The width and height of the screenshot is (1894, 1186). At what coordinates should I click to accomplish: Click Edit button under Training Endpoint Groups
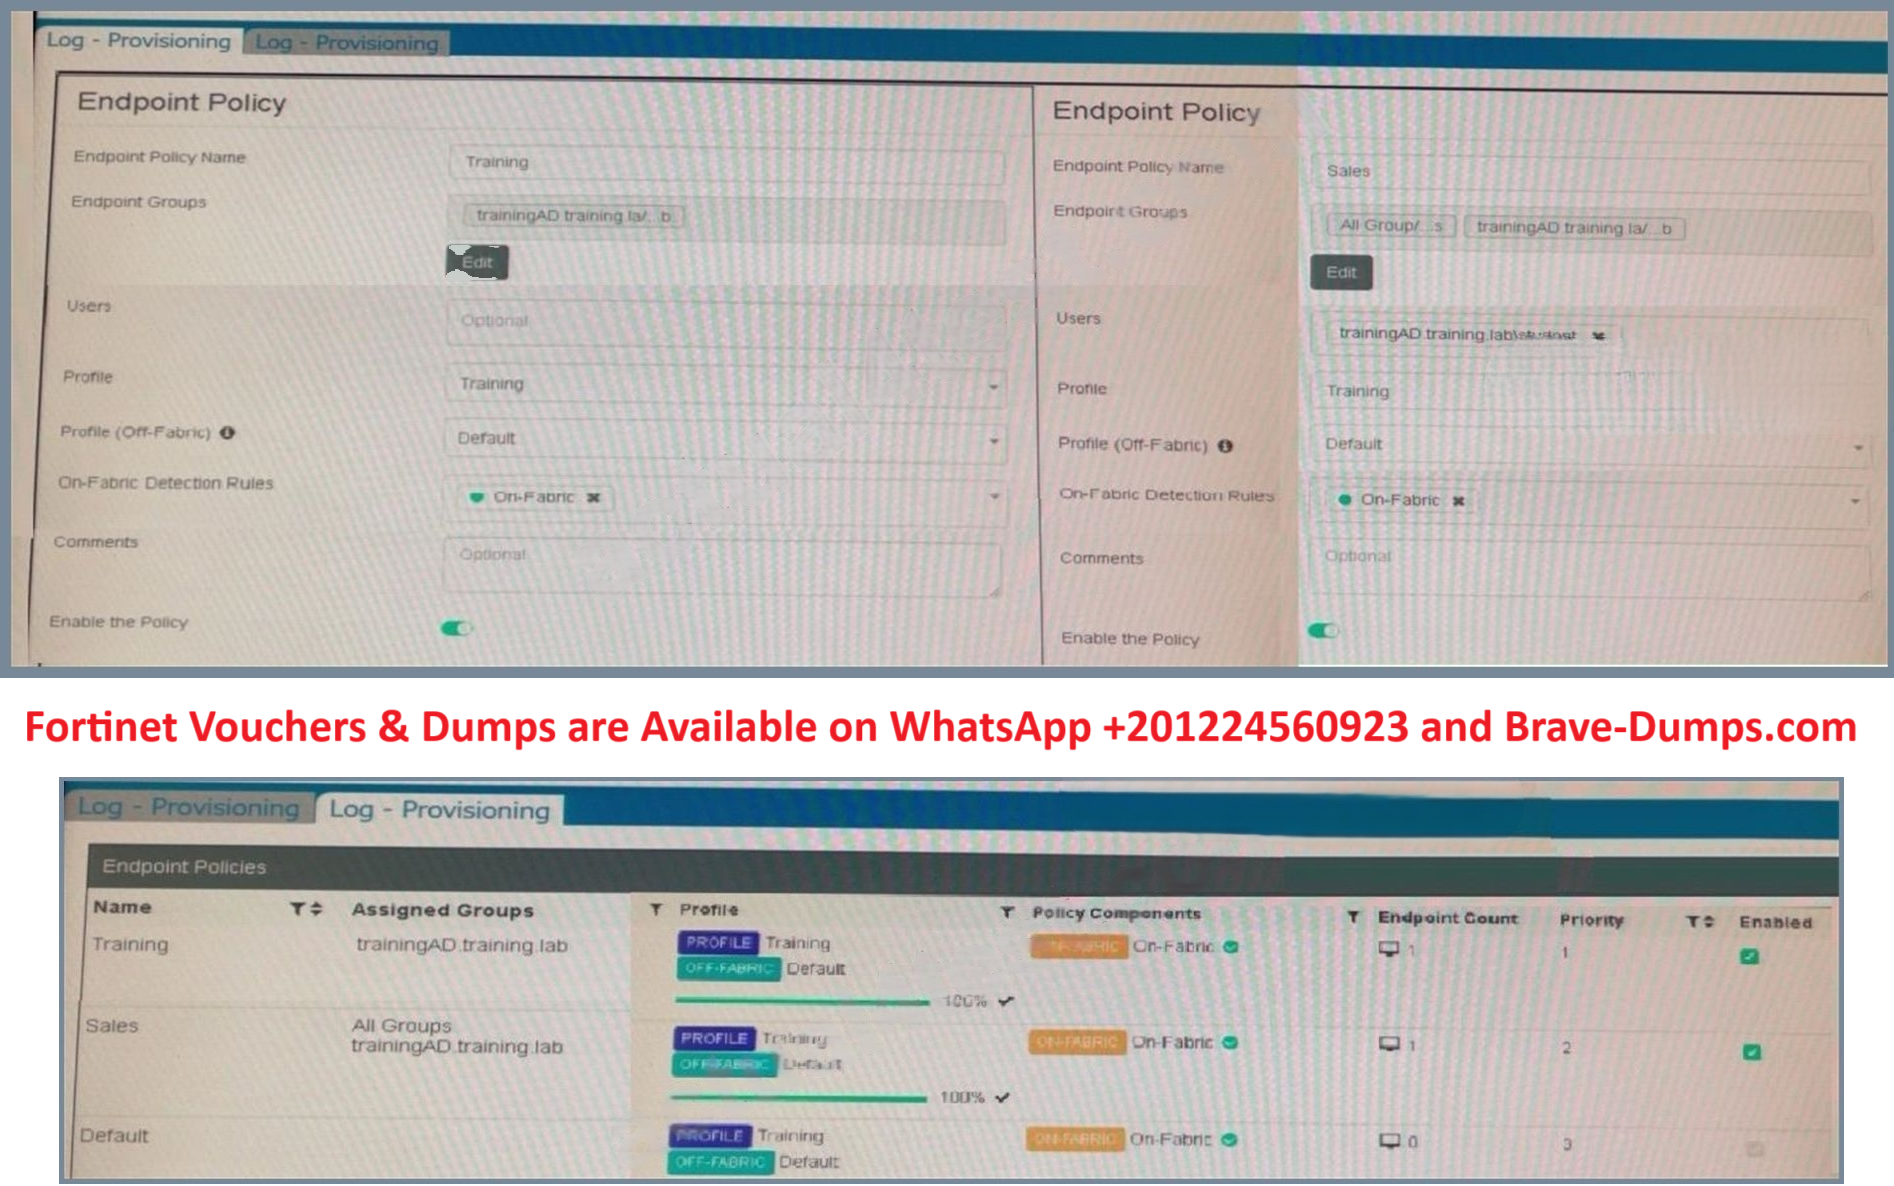[477, 263]
